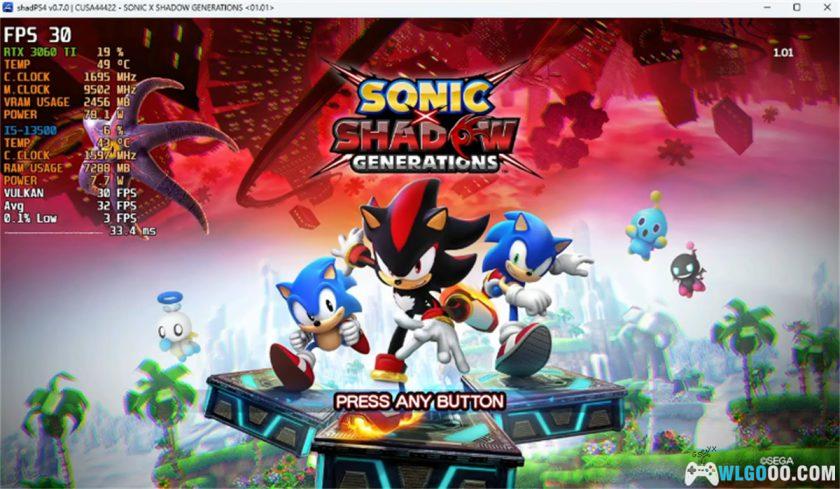Click the white Hero Chao with halo
This screenshot has height=489, width=840.
177,325
